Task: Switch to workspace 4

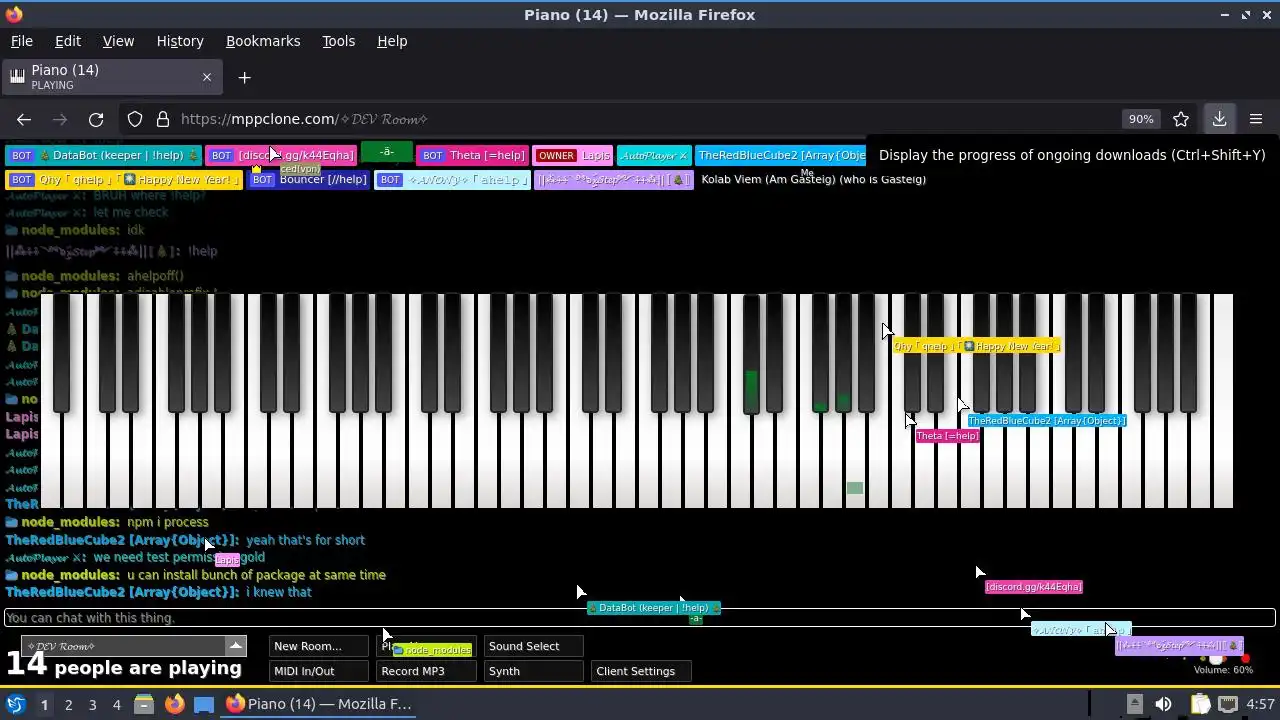Action: click(x=116, y=704)
